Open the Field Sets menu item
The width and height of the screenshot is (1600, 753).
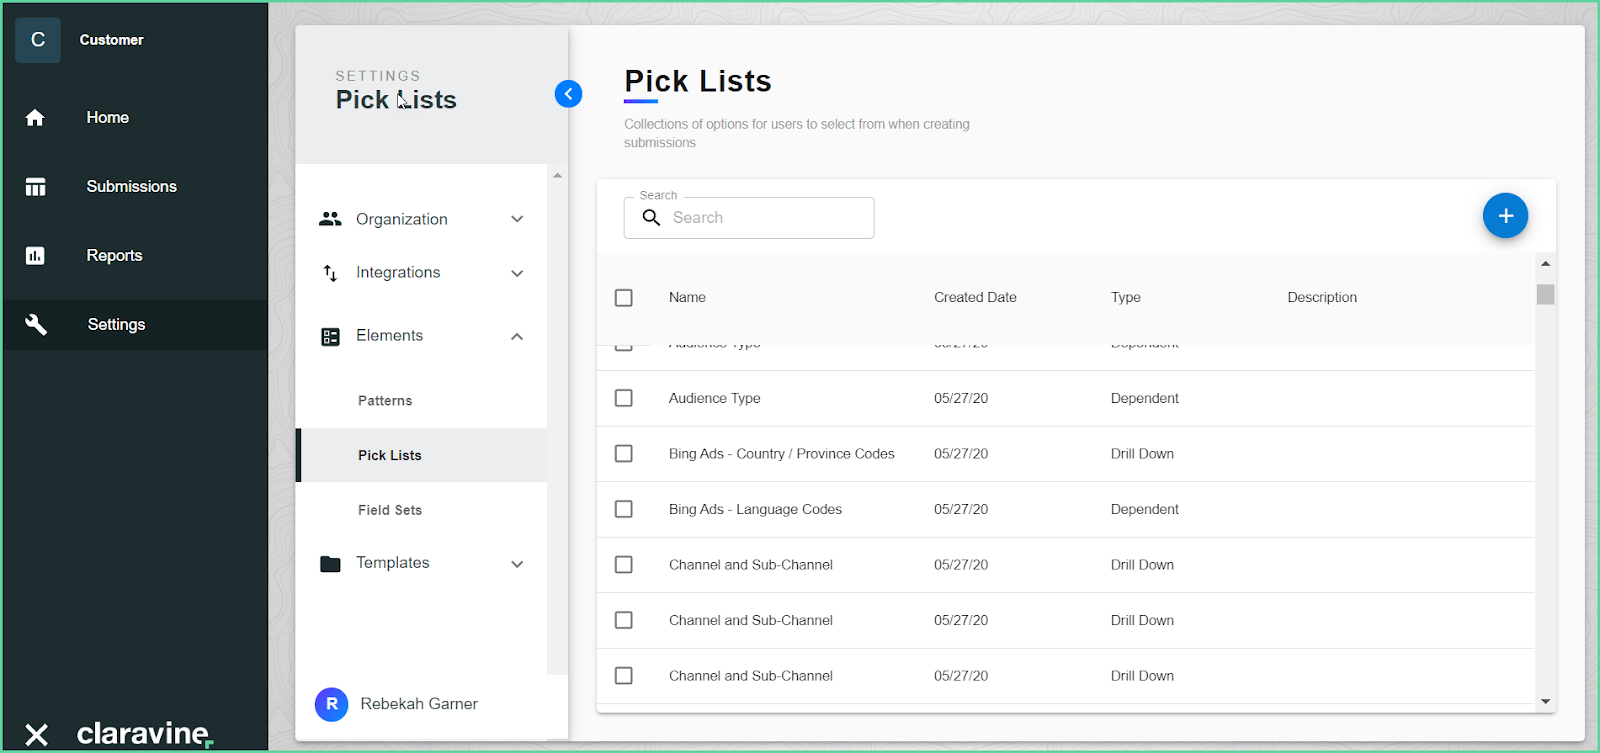[390, 510]
